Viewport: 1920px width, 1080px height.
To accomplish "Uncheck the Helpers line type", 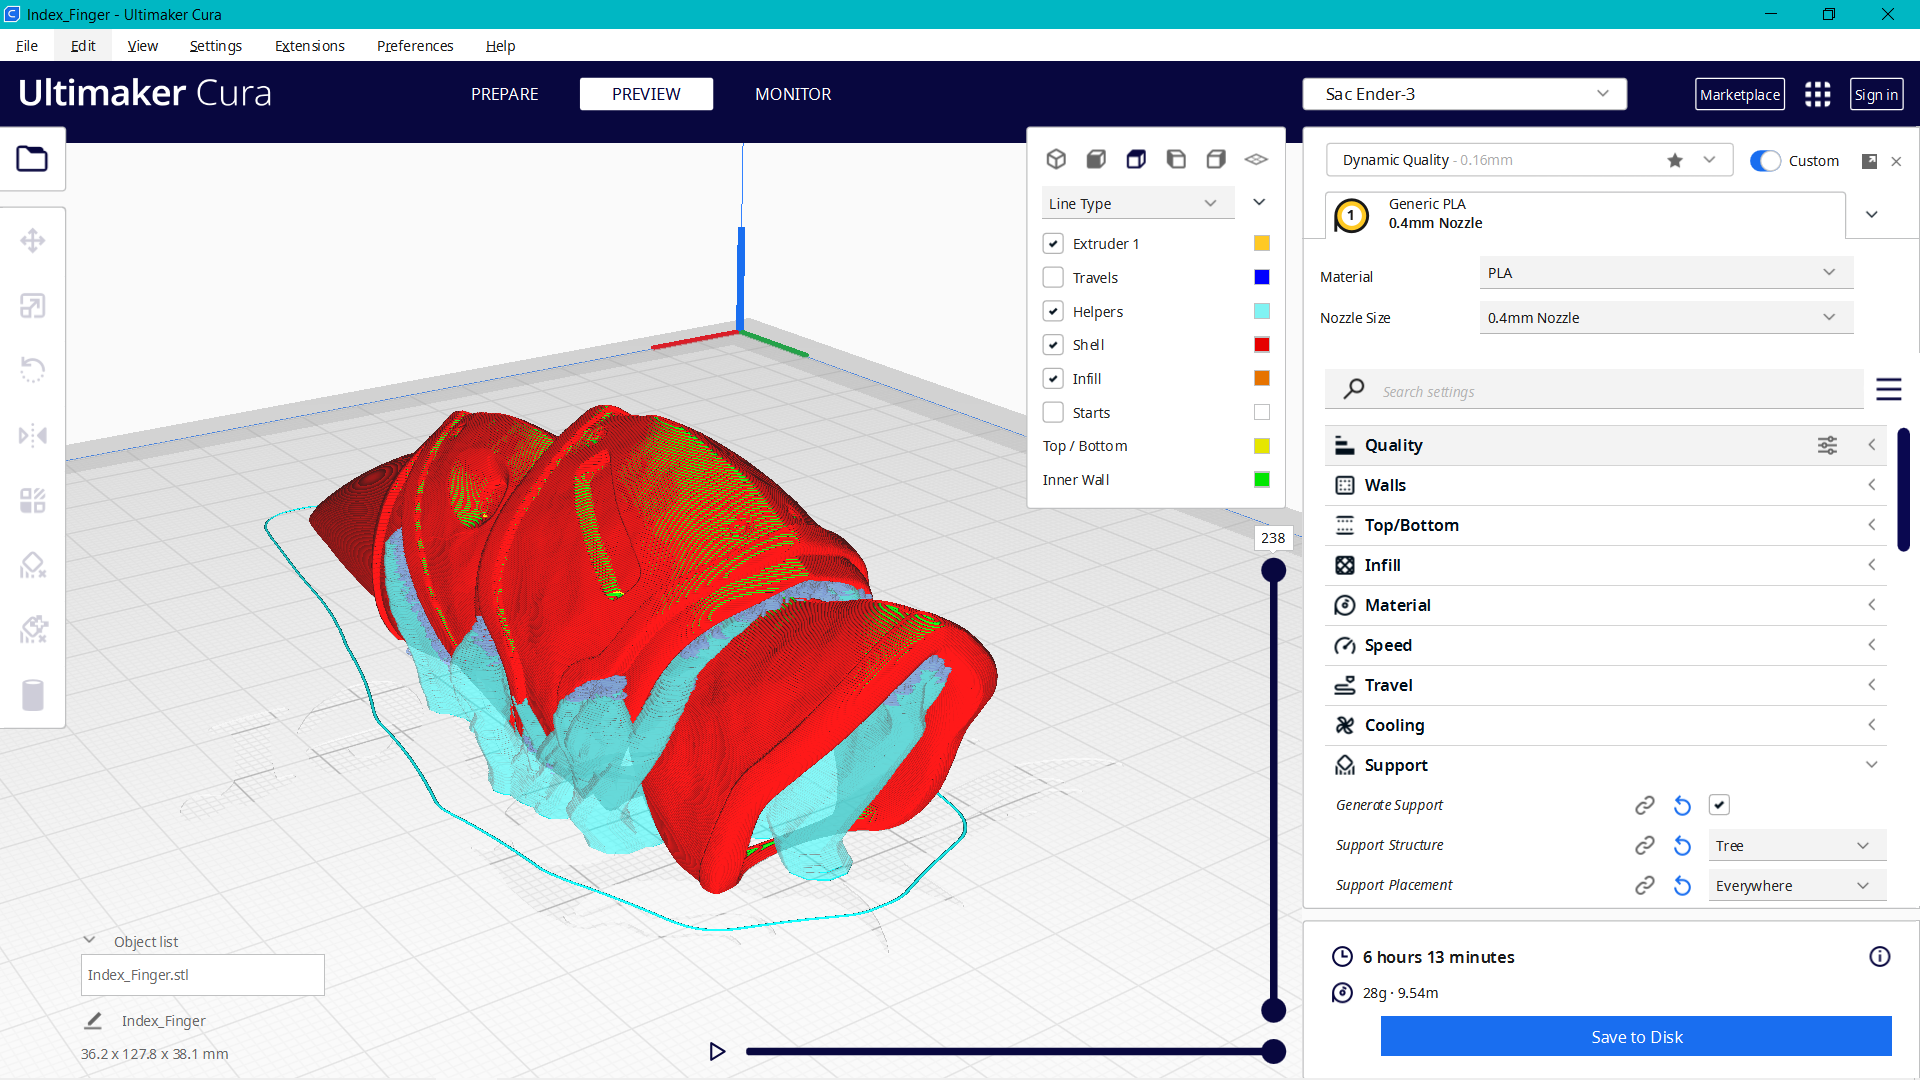I will 1053,311.
